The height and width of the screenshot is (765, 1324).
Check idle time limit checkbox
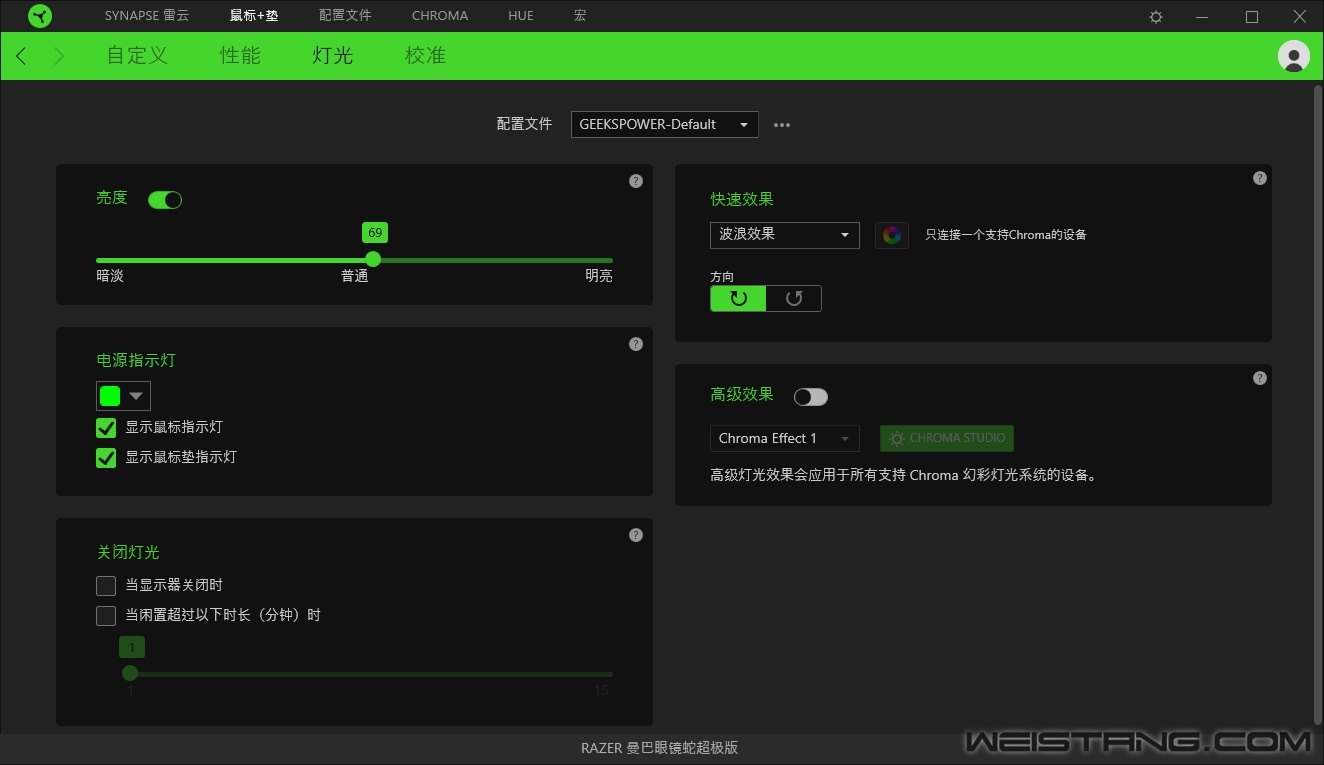[106, 616]
